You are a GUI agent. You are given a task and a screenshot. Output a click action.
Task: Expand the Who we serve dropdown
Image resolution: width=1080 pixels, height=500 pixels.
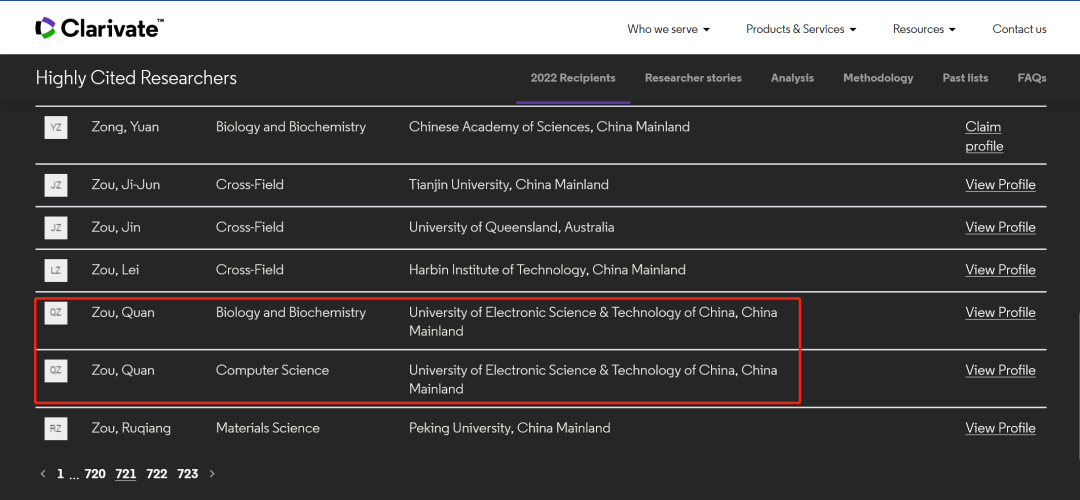668,29
